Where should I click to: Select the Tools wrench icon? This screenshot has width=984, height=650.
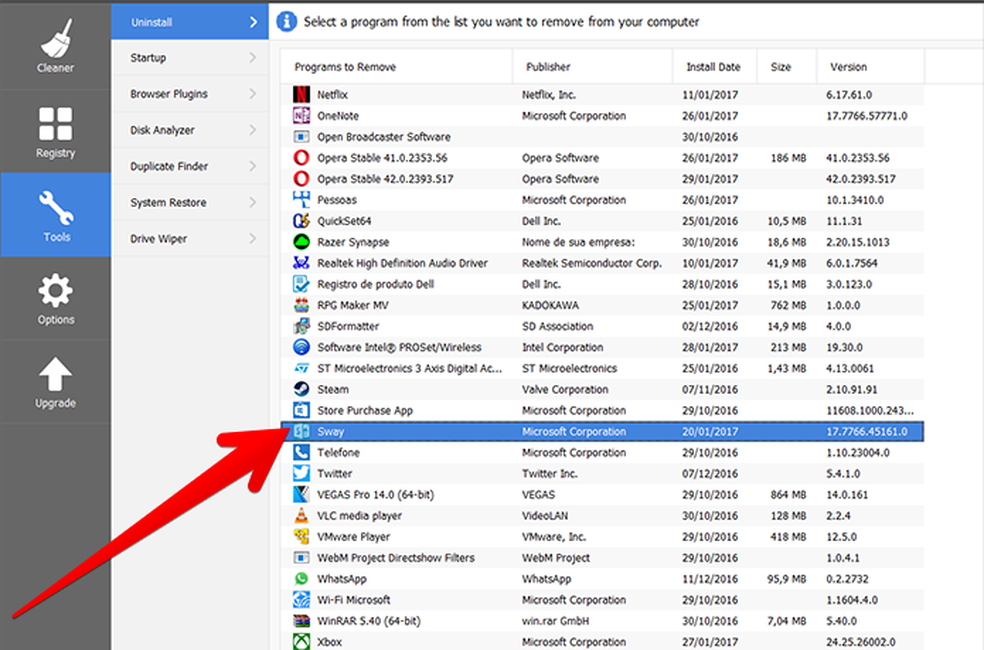(x=56, y=208)
